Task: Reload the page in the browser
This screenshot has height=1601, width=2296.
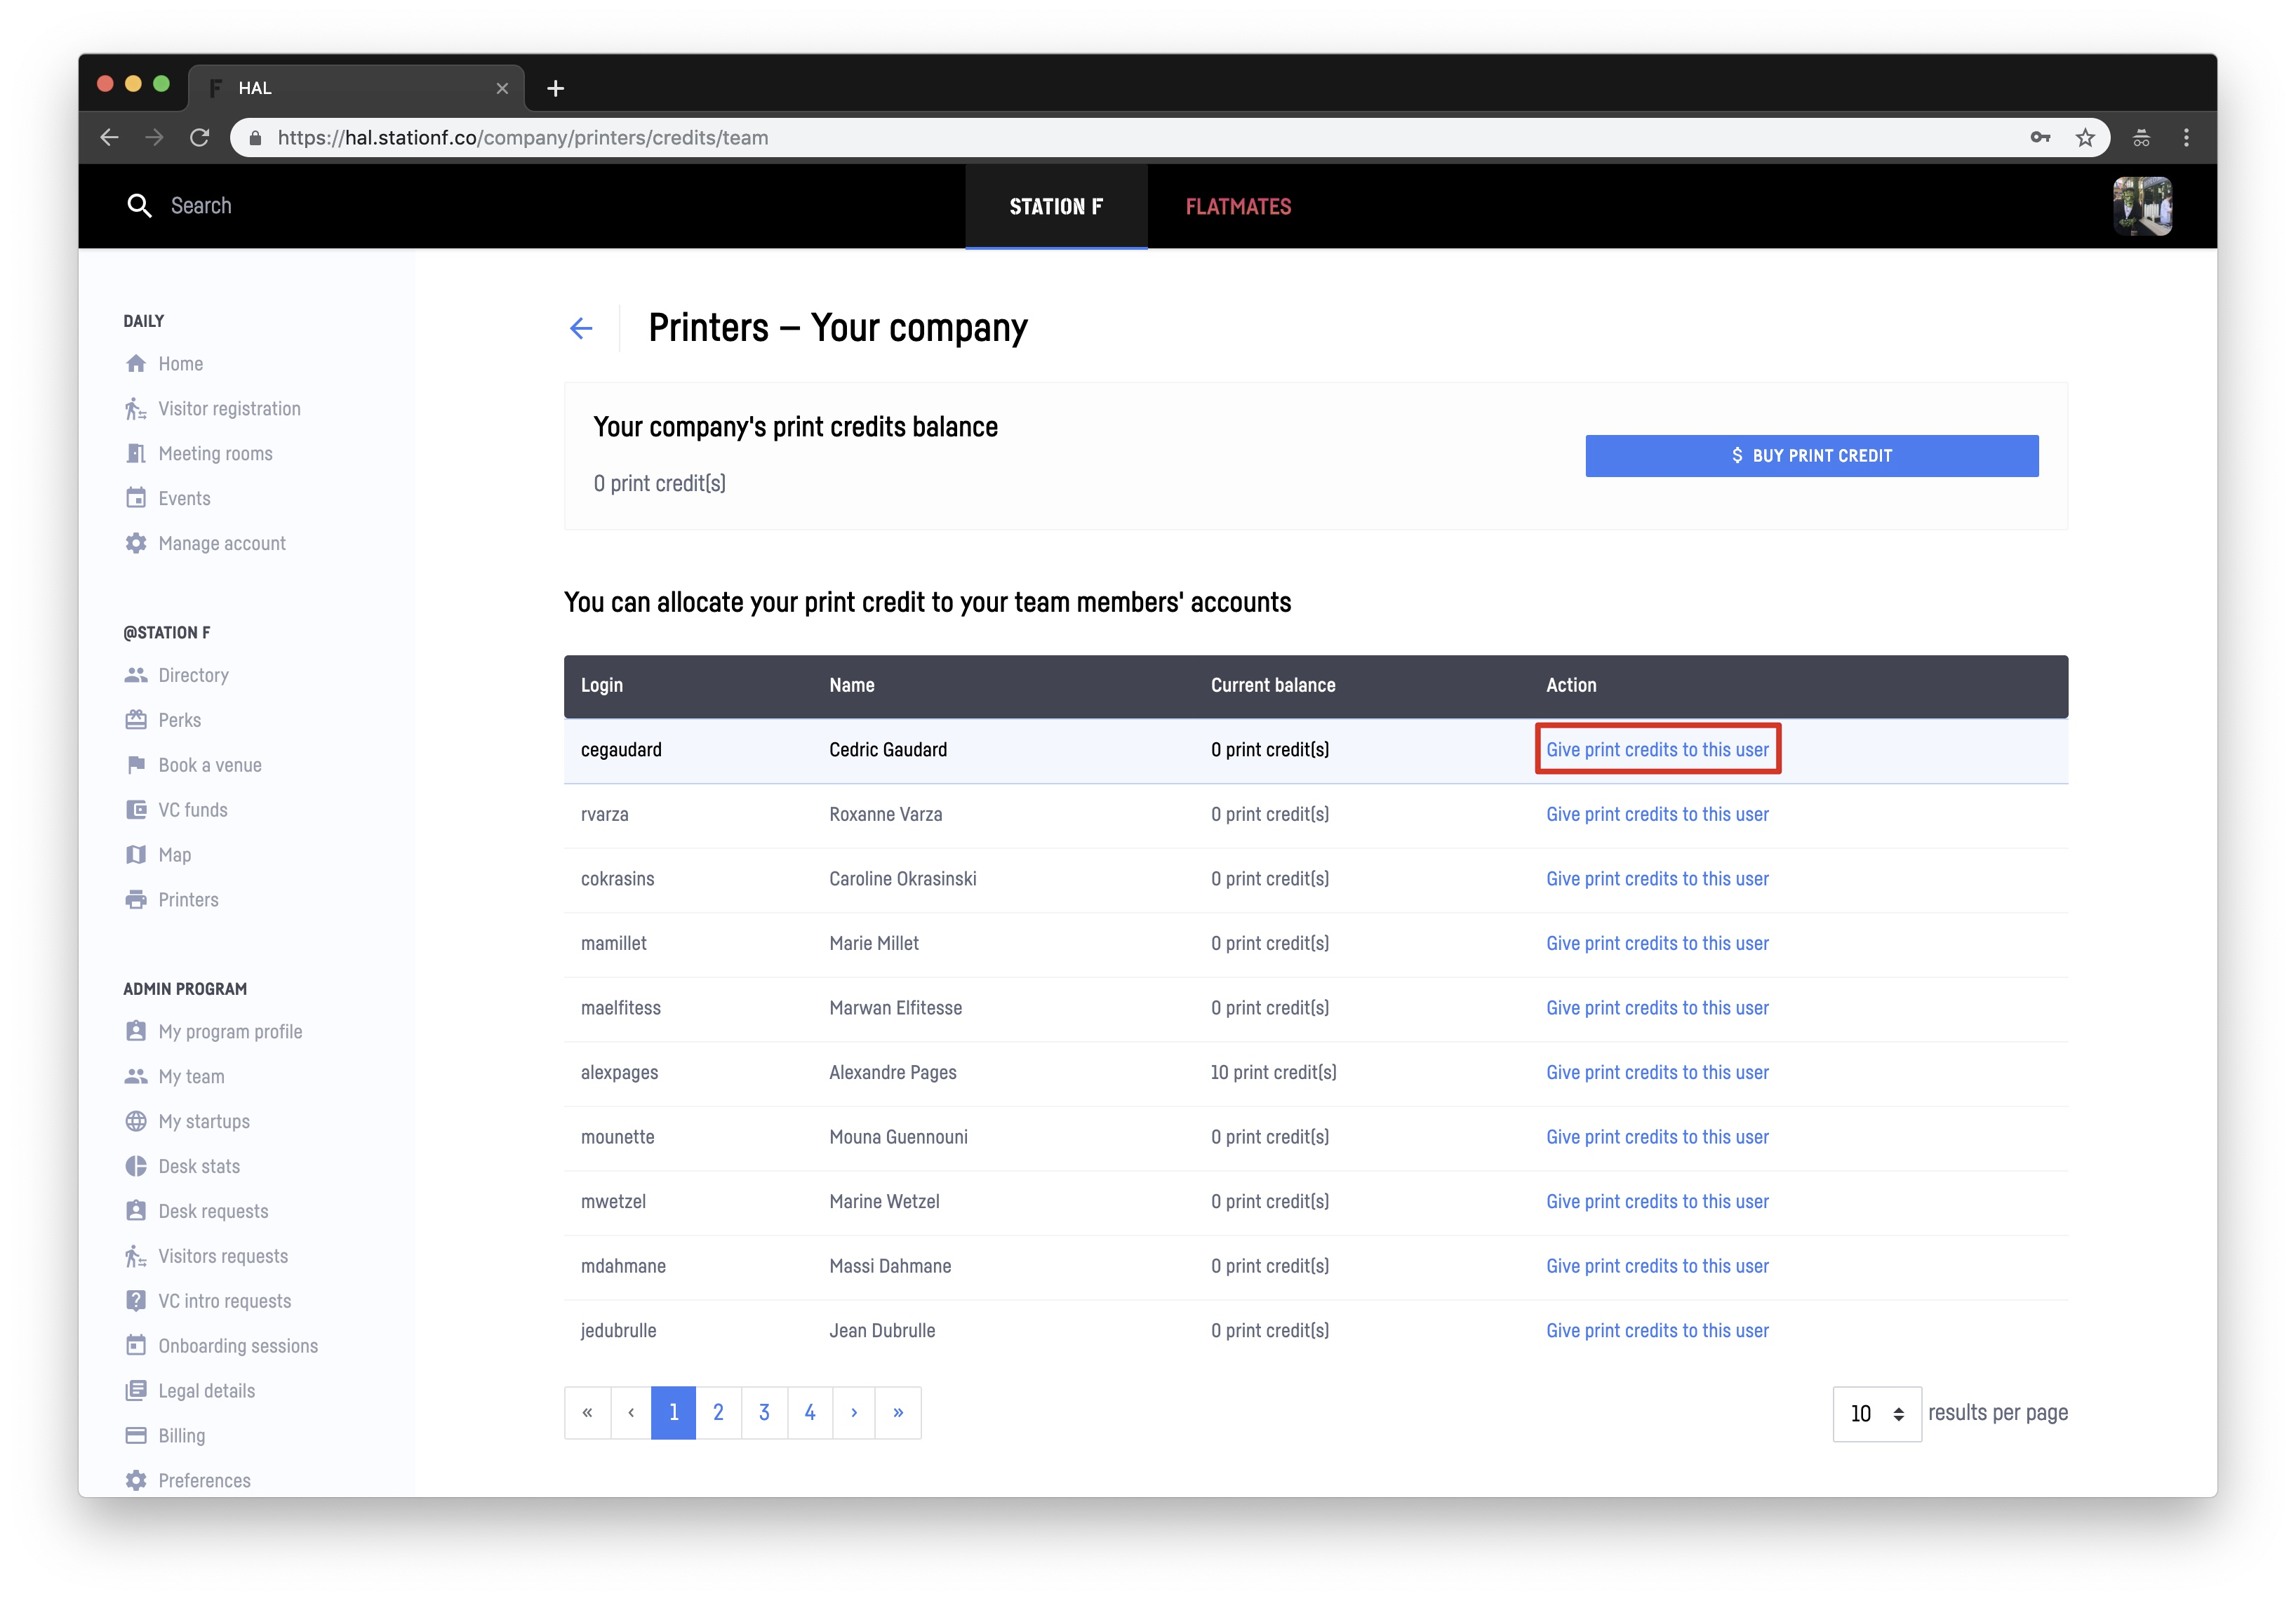Action: (x=199, y=138)
